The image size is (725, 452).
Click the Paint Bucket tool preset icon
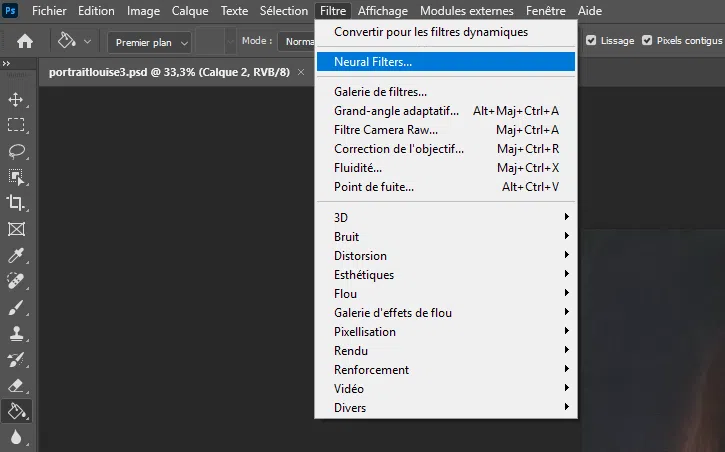67,41
